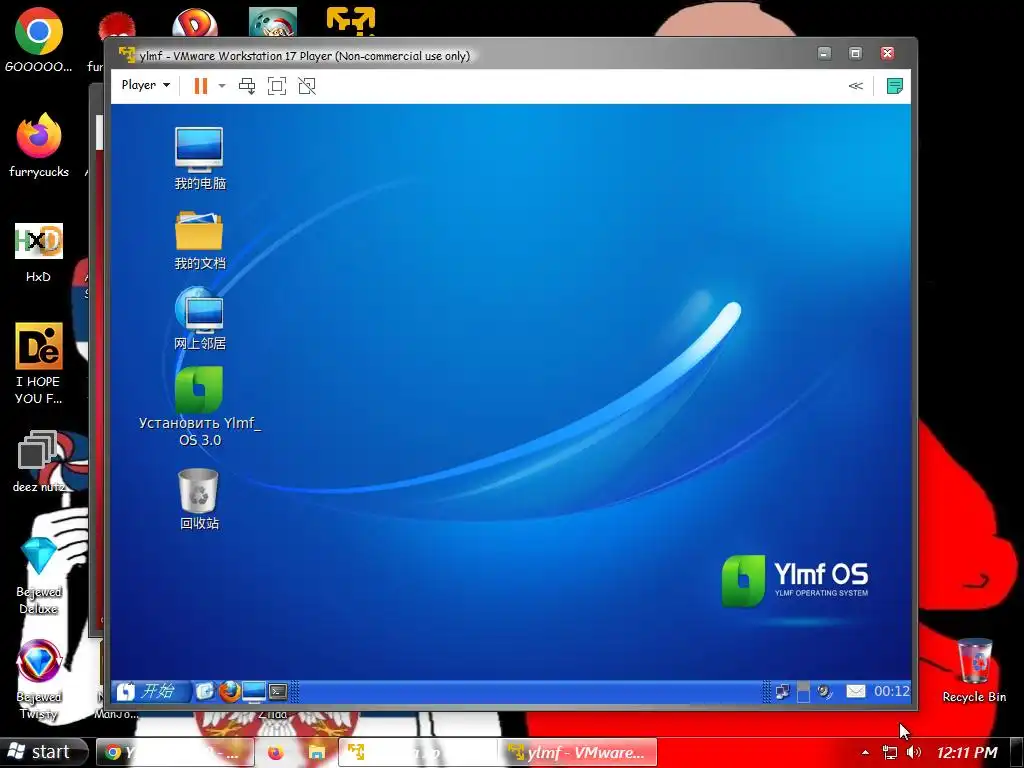The width and height of the screenshot is (1024, 768).
Task: Open 回收站 recycle bin in guest
Action: [199, 499]
